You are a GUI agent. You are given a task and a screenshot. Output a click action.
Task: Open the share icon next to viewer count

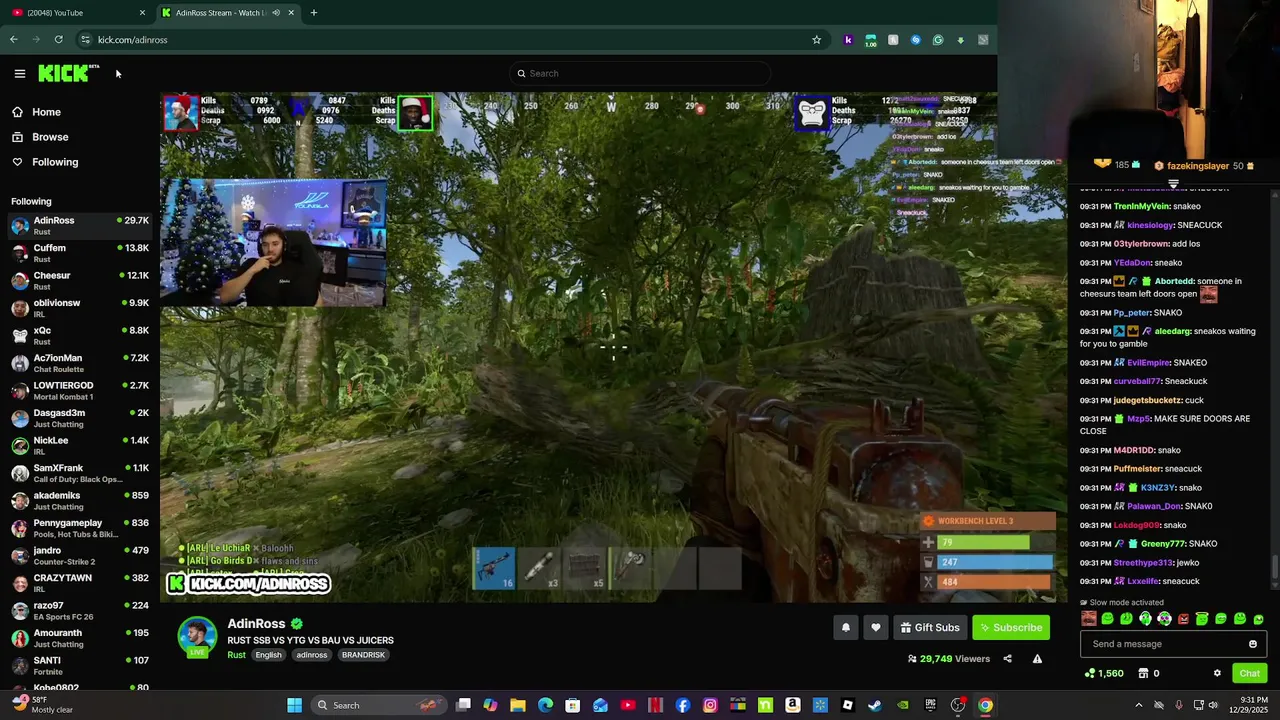click(x=1007, y=659)
